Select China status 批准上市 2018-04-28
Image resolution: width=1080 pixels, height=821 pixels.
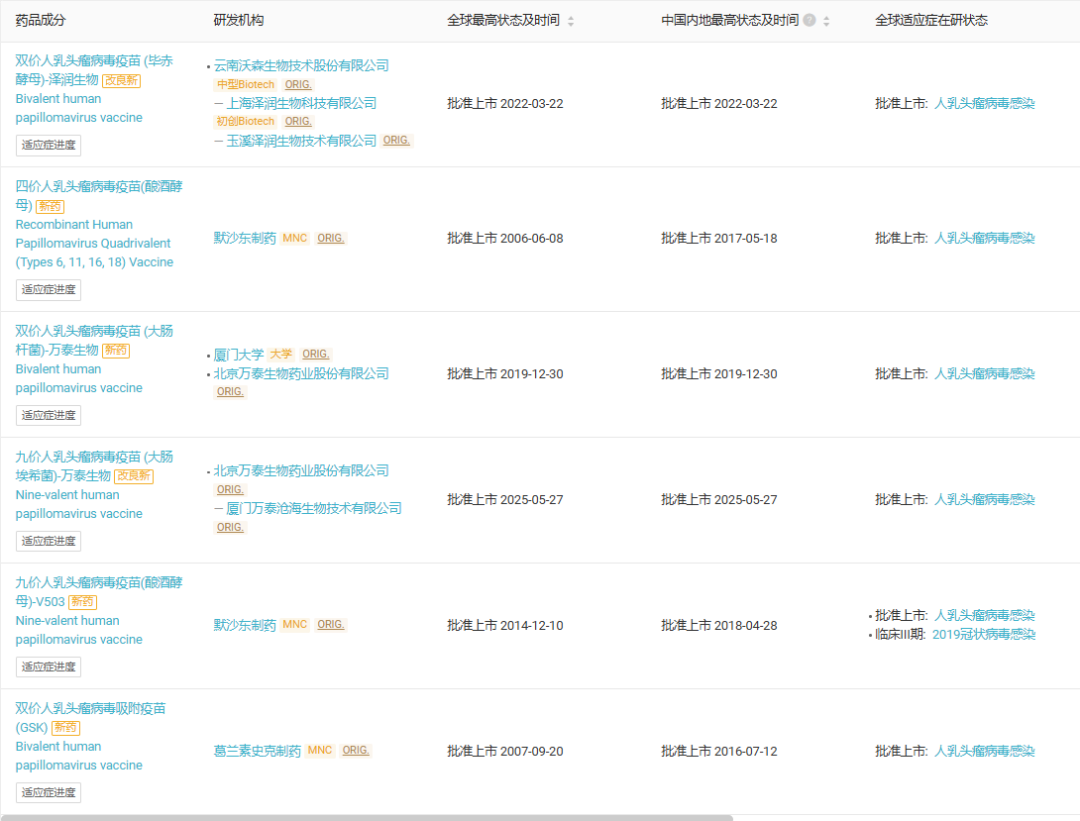(719, 625)
